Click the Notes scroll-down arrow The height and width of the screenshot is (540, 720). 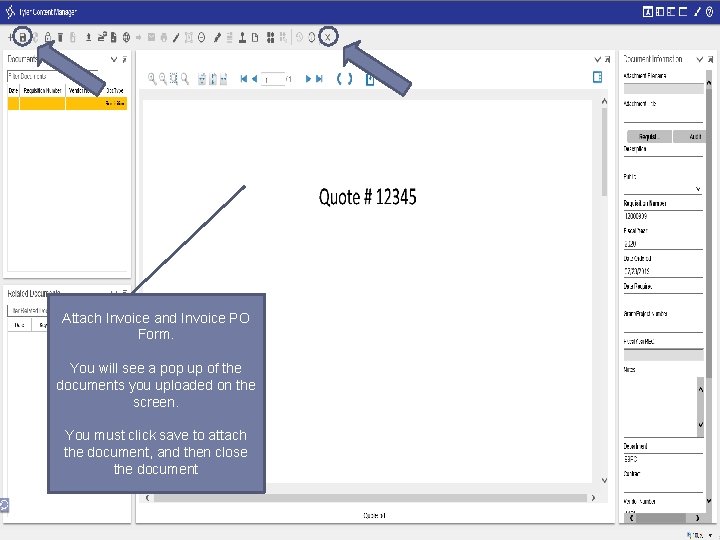coord(700,424)
